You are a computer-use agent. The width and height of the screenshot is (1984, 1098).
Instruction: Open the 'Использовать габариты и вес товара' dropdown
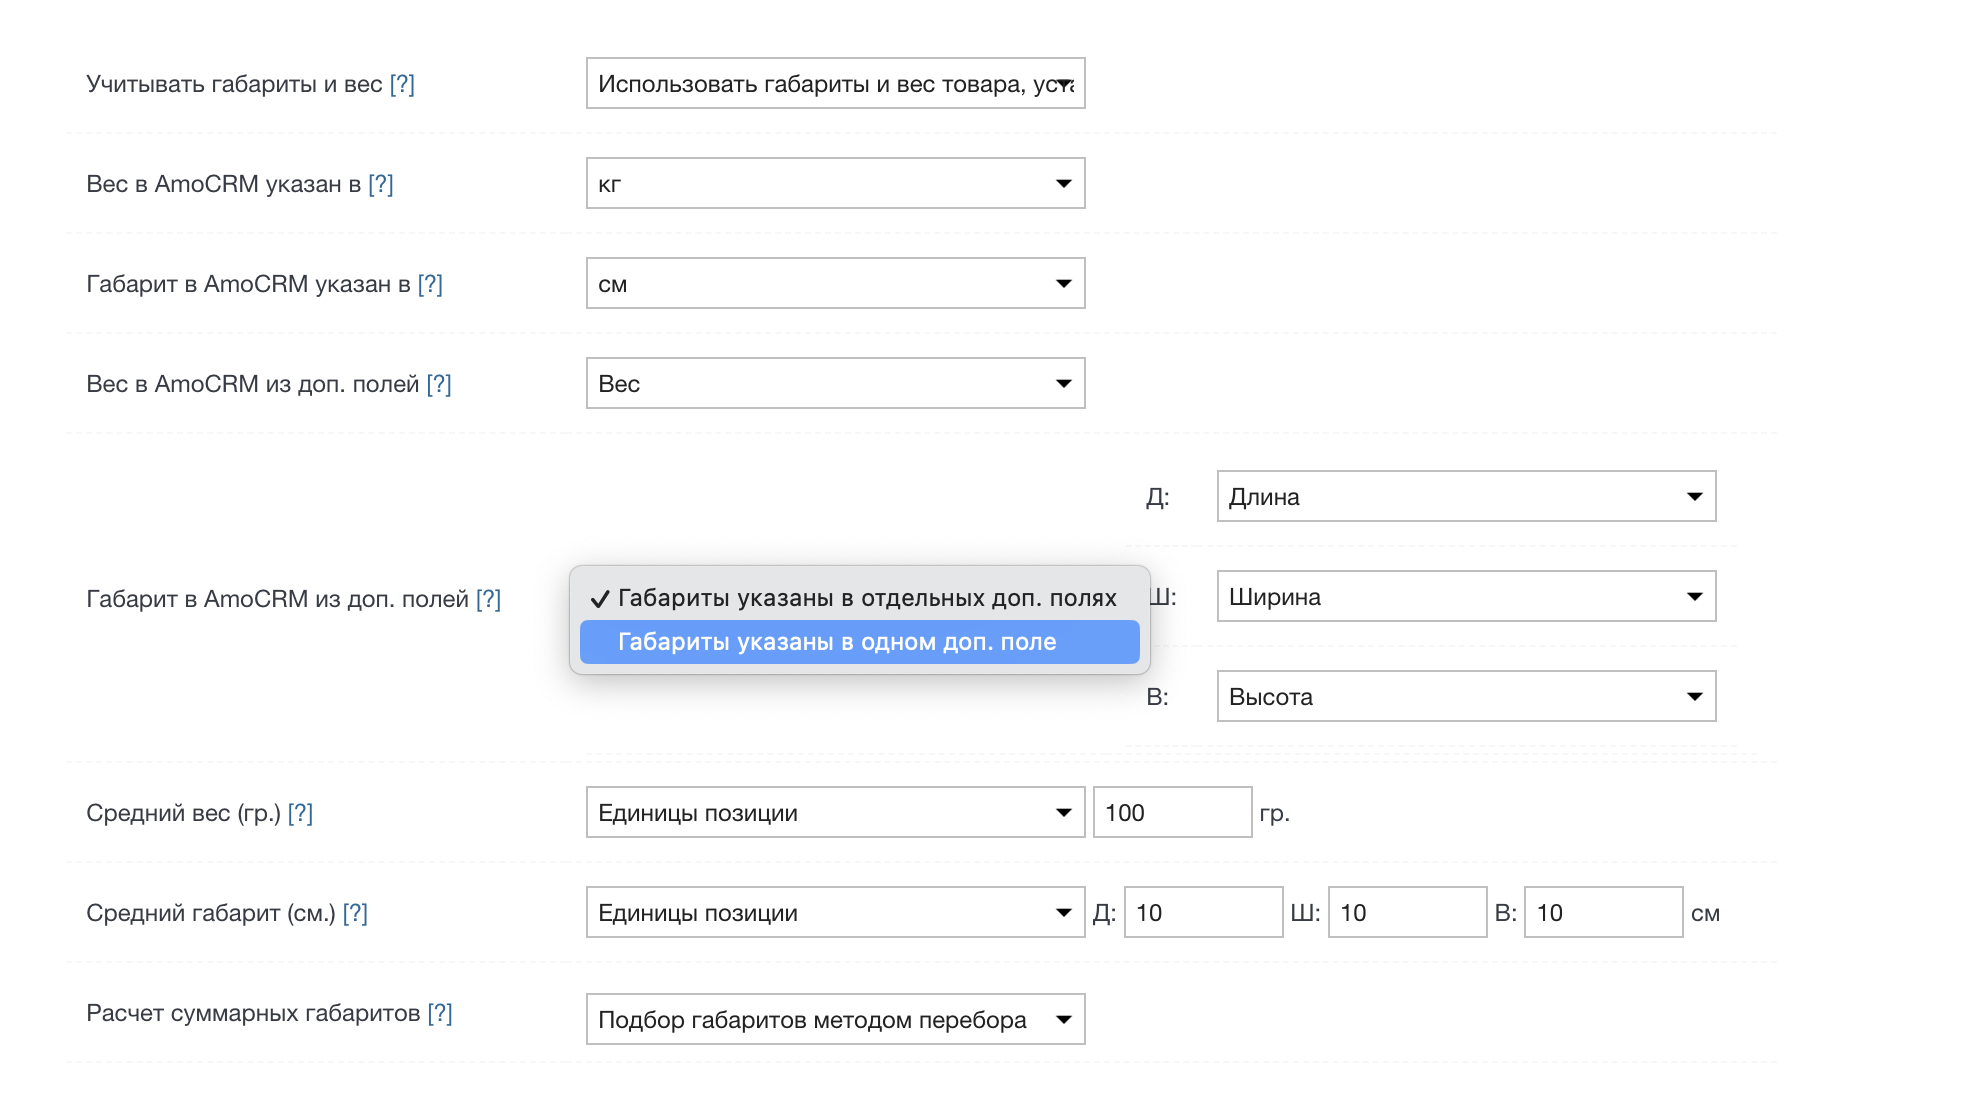click(835, 84)
